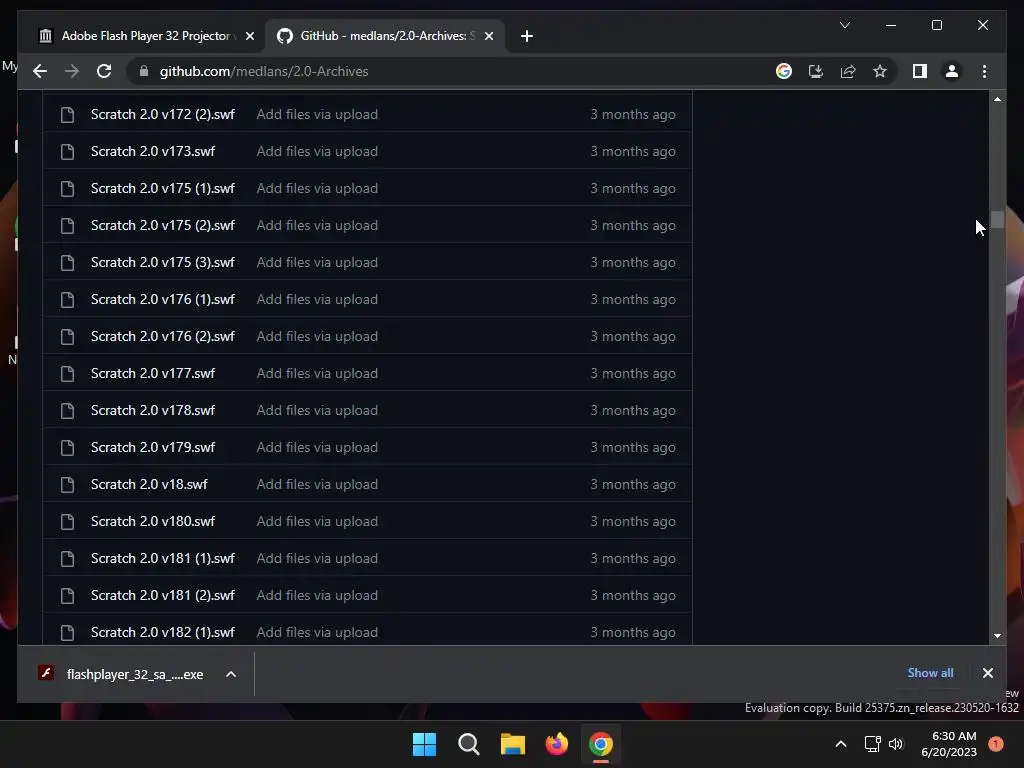Open File Explorer from taskbar
This screenshot has width=1024, height=768.
513,744
